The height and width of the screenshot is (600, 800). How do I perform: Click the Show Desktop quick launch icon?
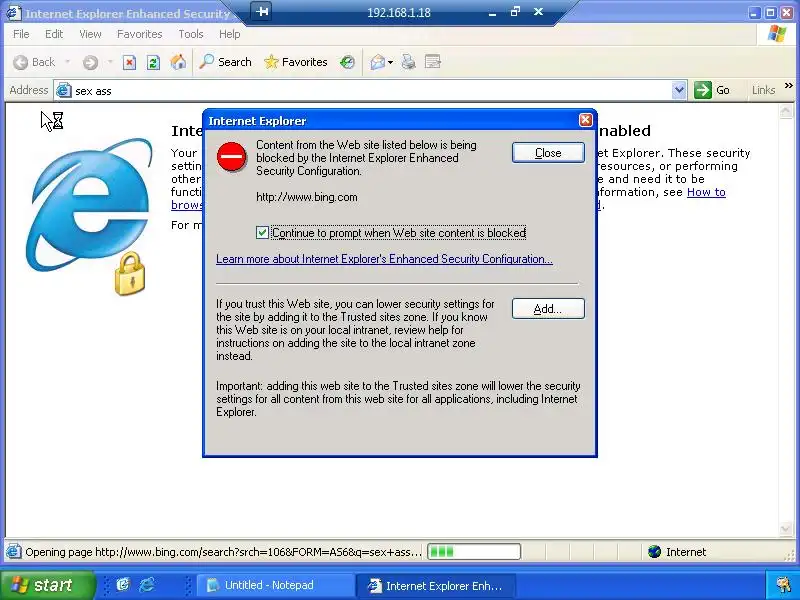coord(123,585)
